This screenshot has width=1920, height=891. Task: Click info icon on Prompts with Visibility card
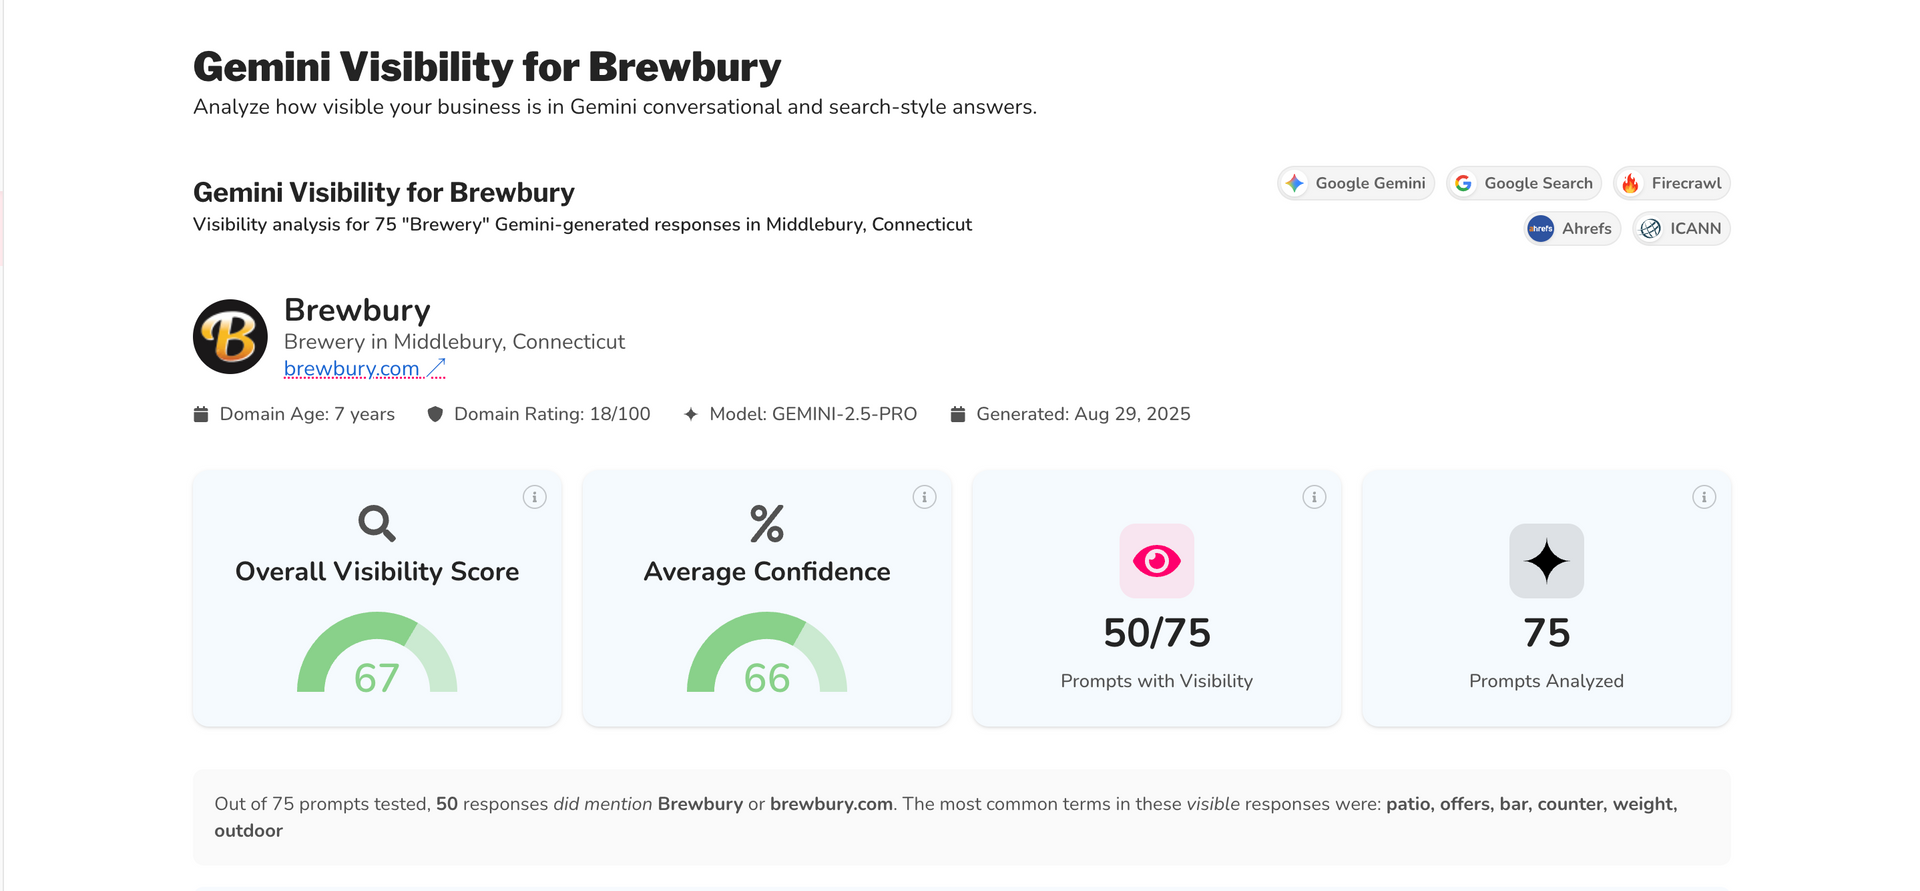tap(1314, 497)
